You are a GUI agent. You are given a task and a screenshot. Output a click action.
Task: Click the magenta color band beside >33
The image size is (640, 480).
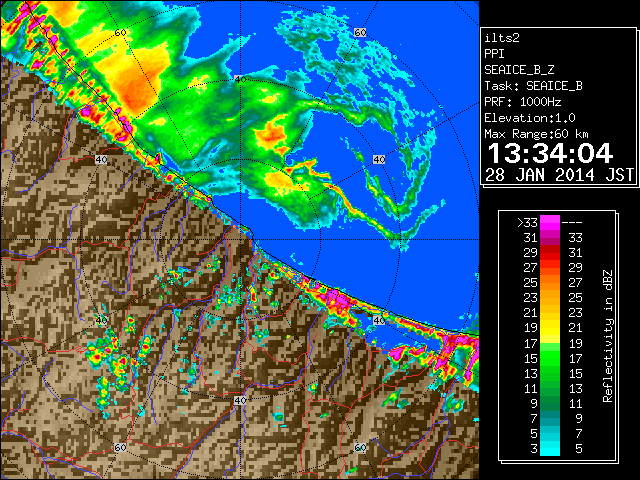click(550, 222)
